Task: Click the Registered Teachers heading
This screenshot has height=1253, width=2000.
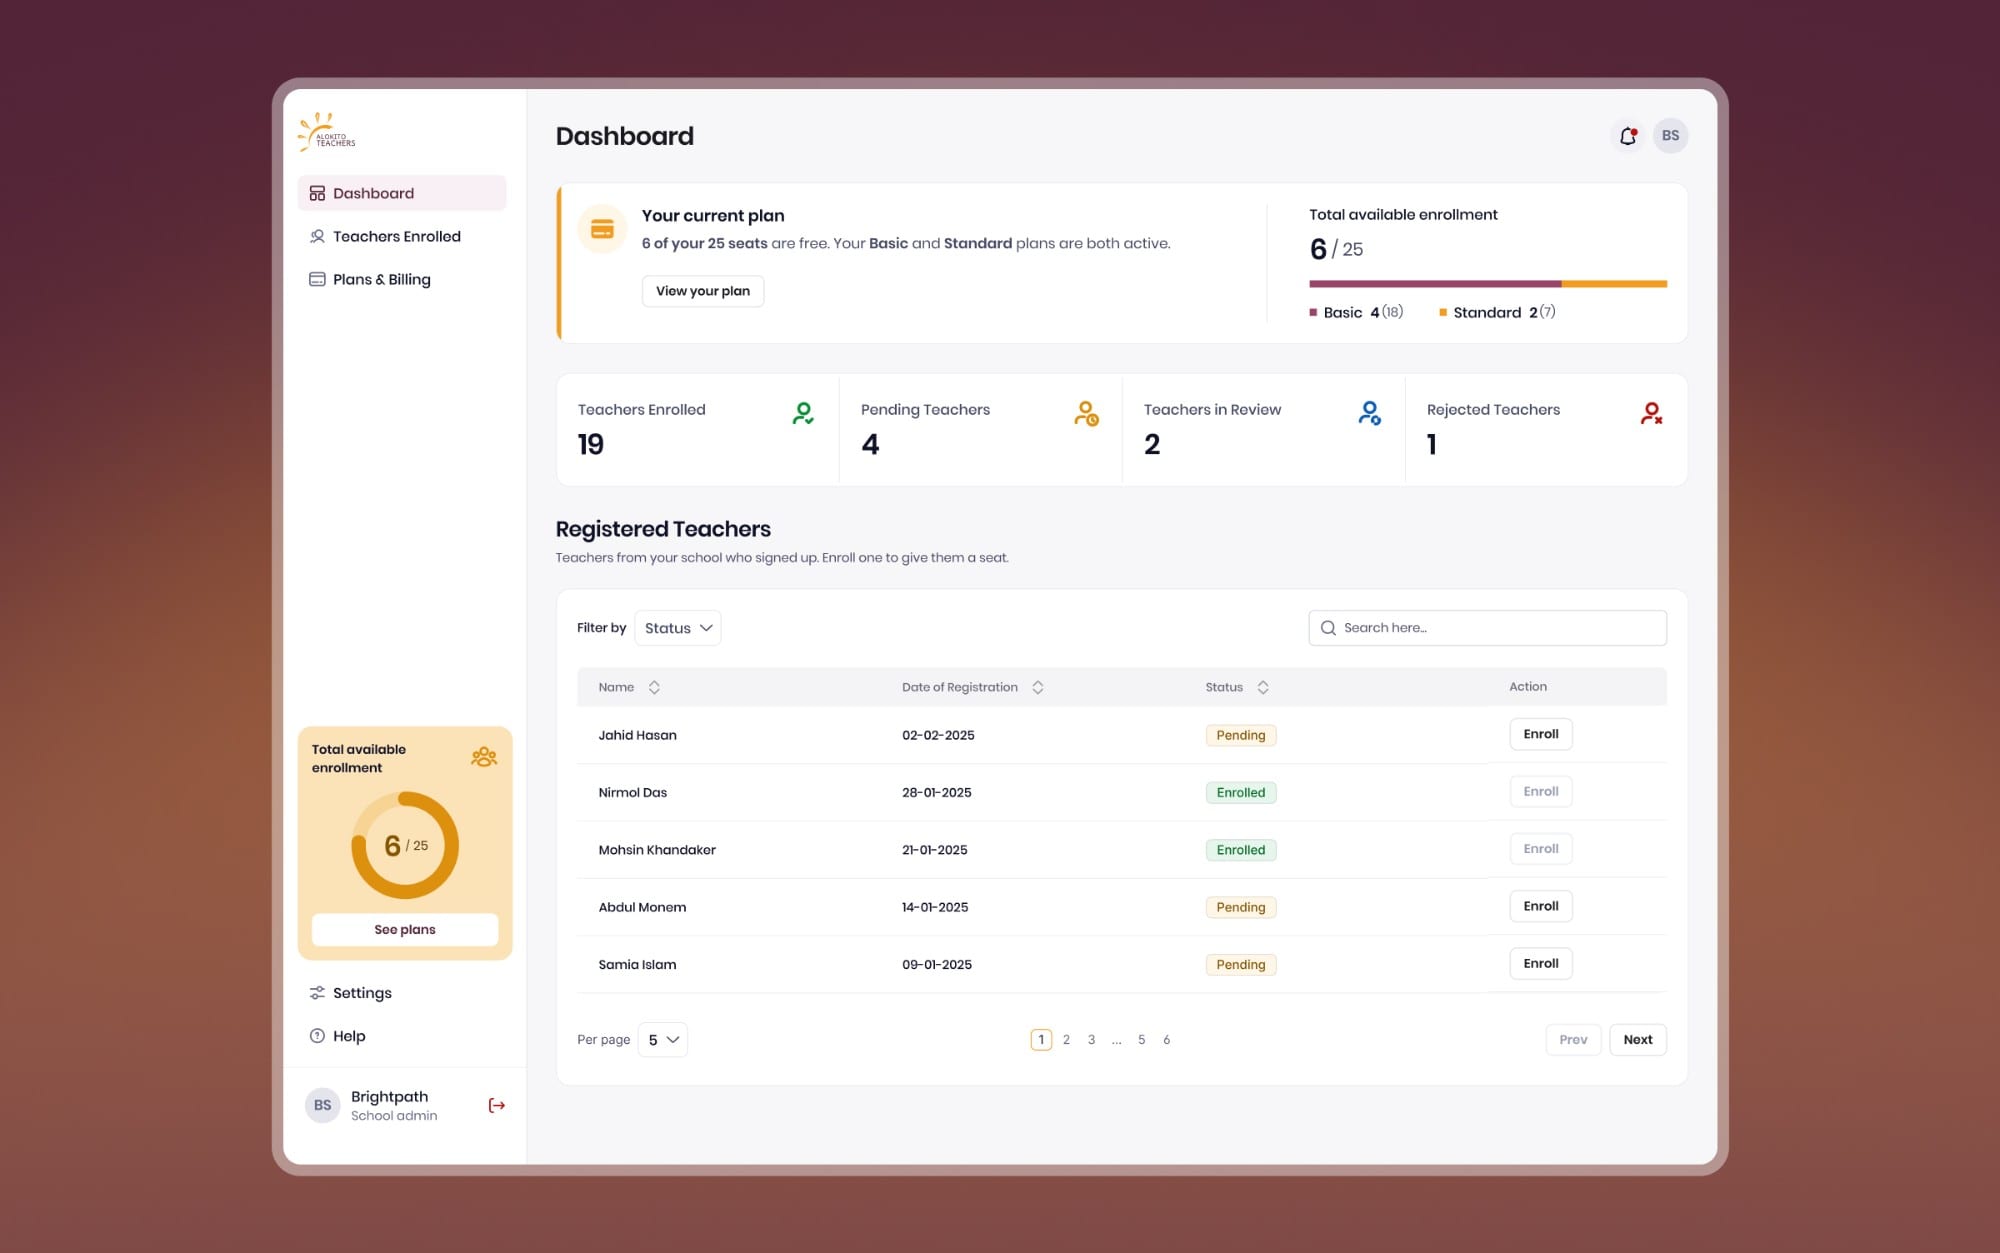Action: 663,529
